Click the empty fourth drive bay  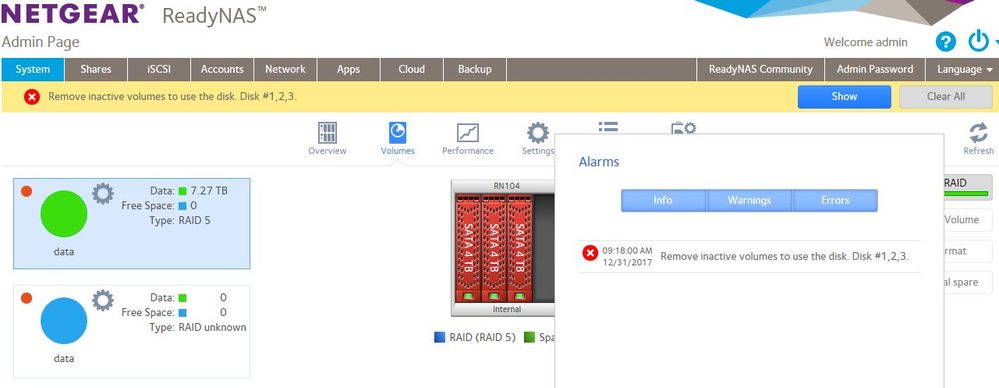pos(543,248)
